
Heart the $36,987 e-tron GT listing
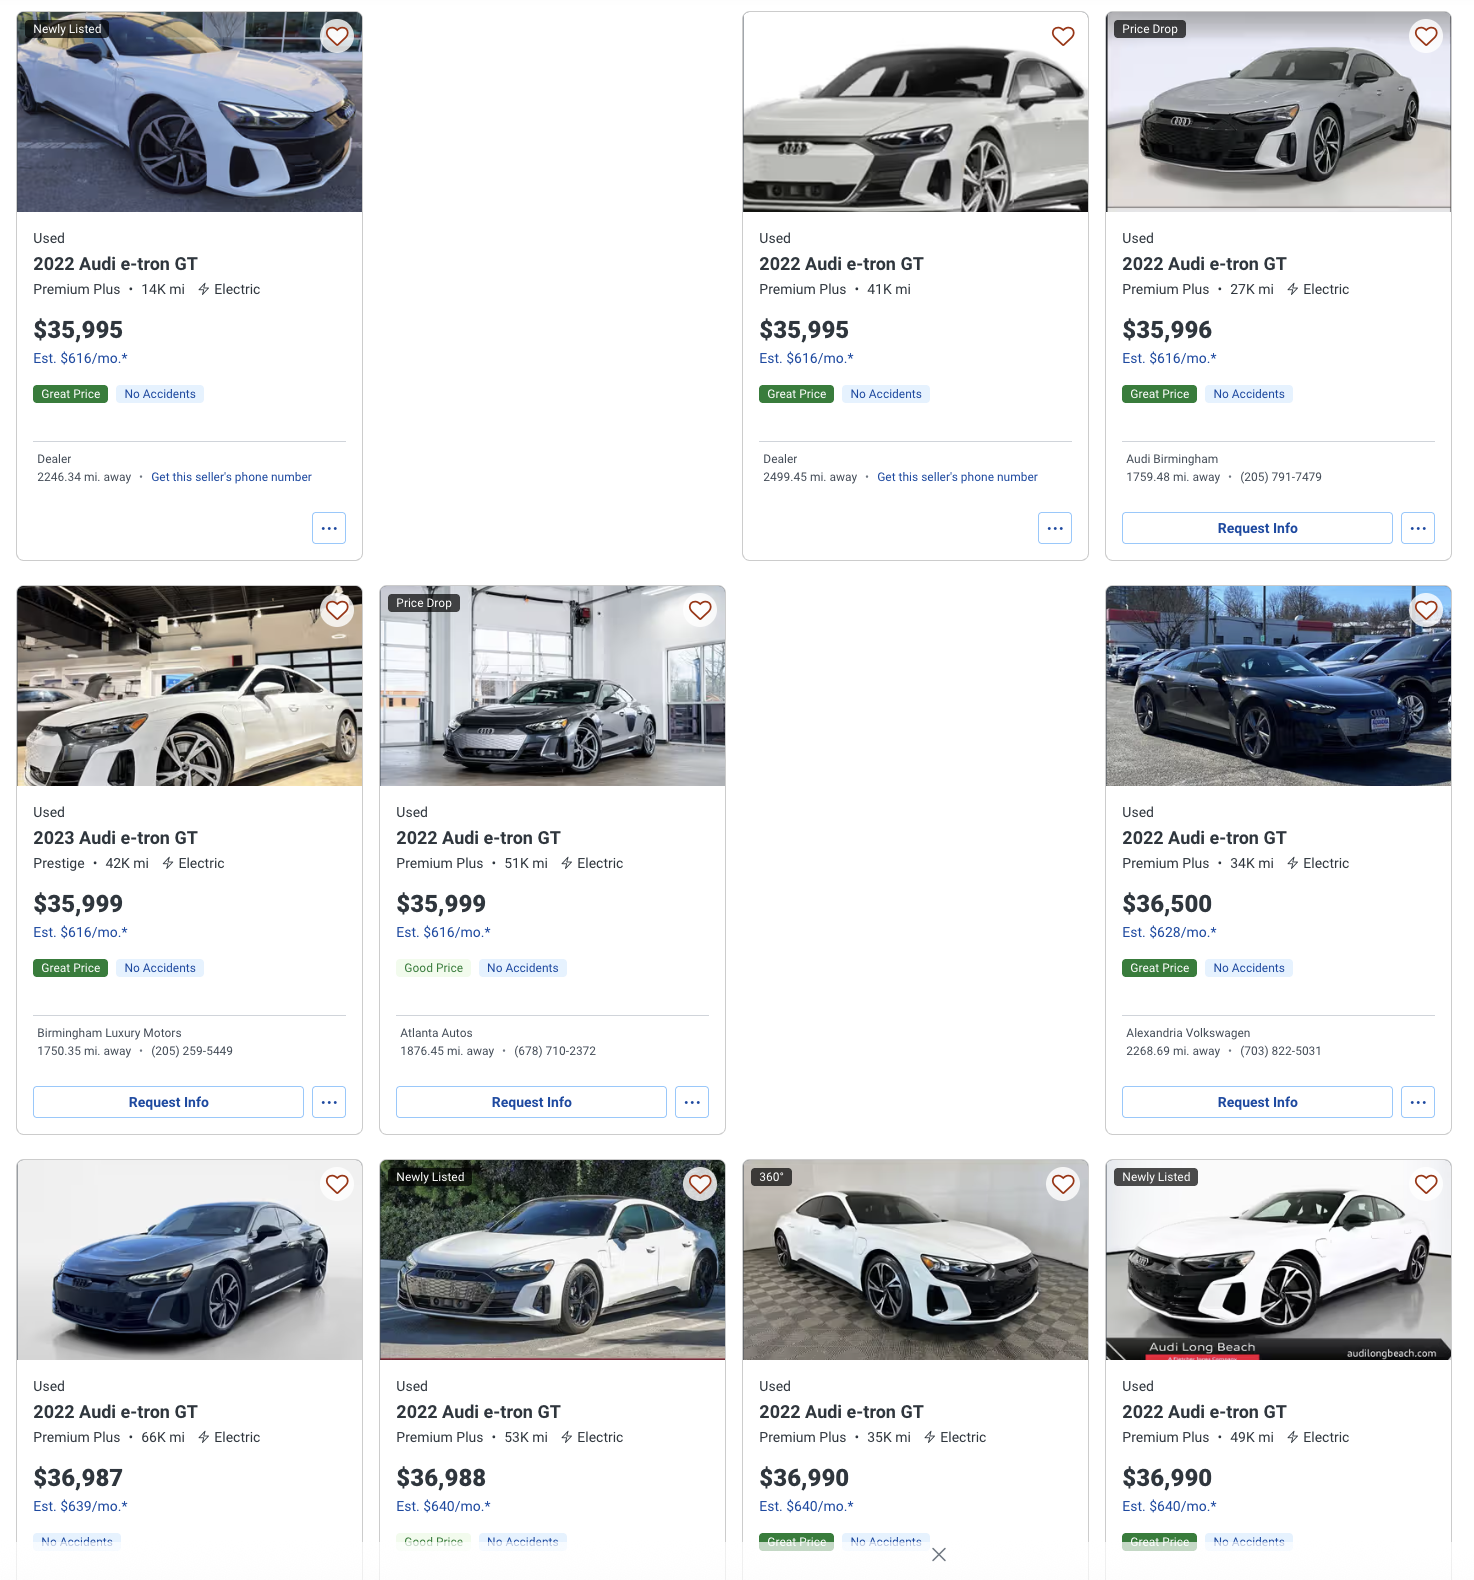point(337,1185)
